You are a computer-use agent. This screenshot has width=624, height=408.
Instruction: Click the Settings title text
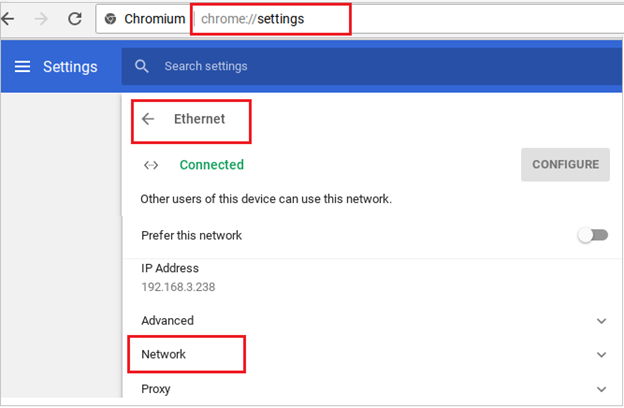coord(70,67)
